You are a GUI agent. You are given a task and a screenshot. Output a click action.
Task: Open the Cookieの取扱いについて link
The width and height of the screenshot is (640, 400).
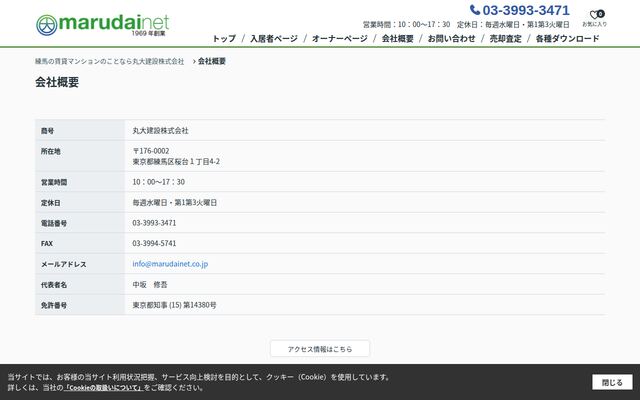pyautogui.click(x=103, y=388)
